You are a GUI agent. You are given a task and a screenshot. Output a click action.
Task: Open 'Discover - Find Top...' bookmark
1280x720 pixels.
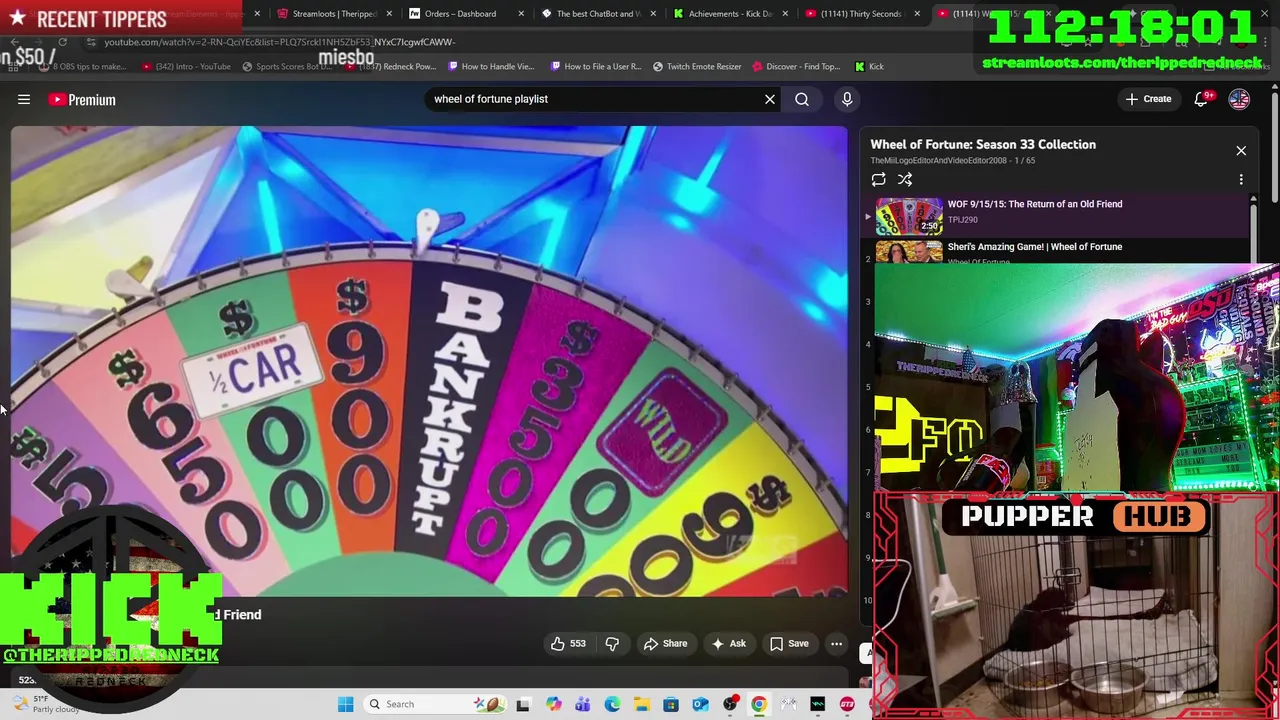[796, 66]
